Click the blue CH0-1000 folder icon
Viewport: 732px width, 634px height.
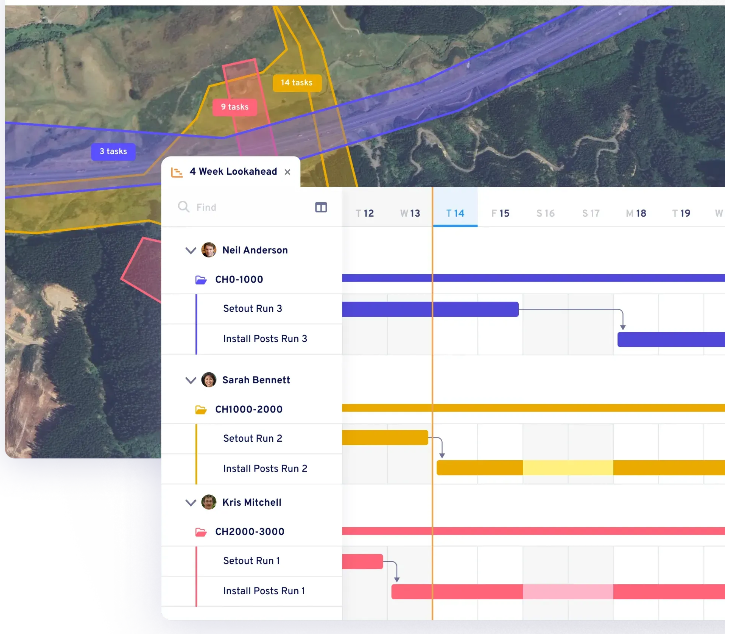(201, 280)
